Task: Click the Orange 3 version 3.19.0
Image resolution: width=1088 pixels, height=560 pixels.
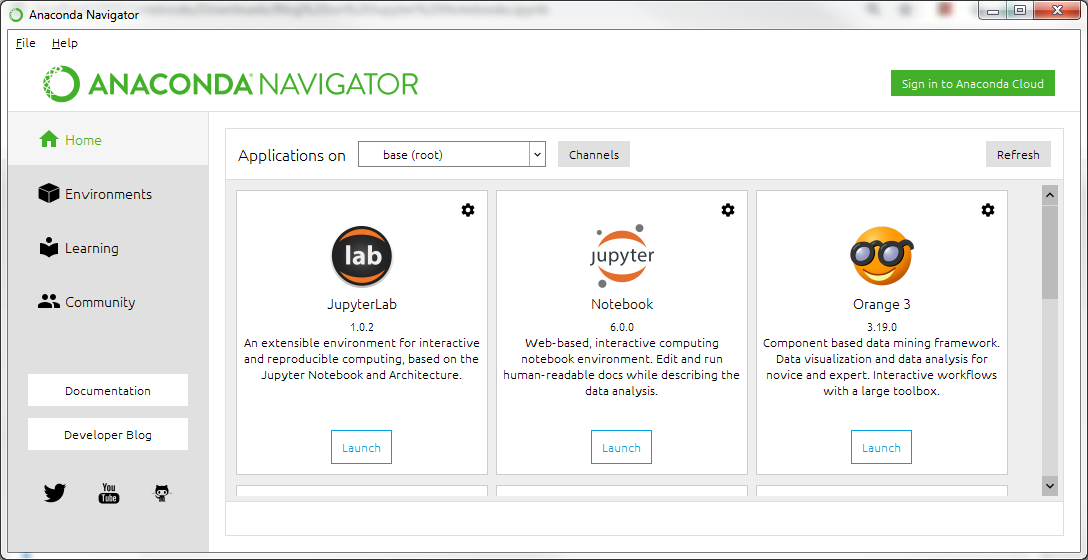Action: pyautogui.click(x=881, y=327)
